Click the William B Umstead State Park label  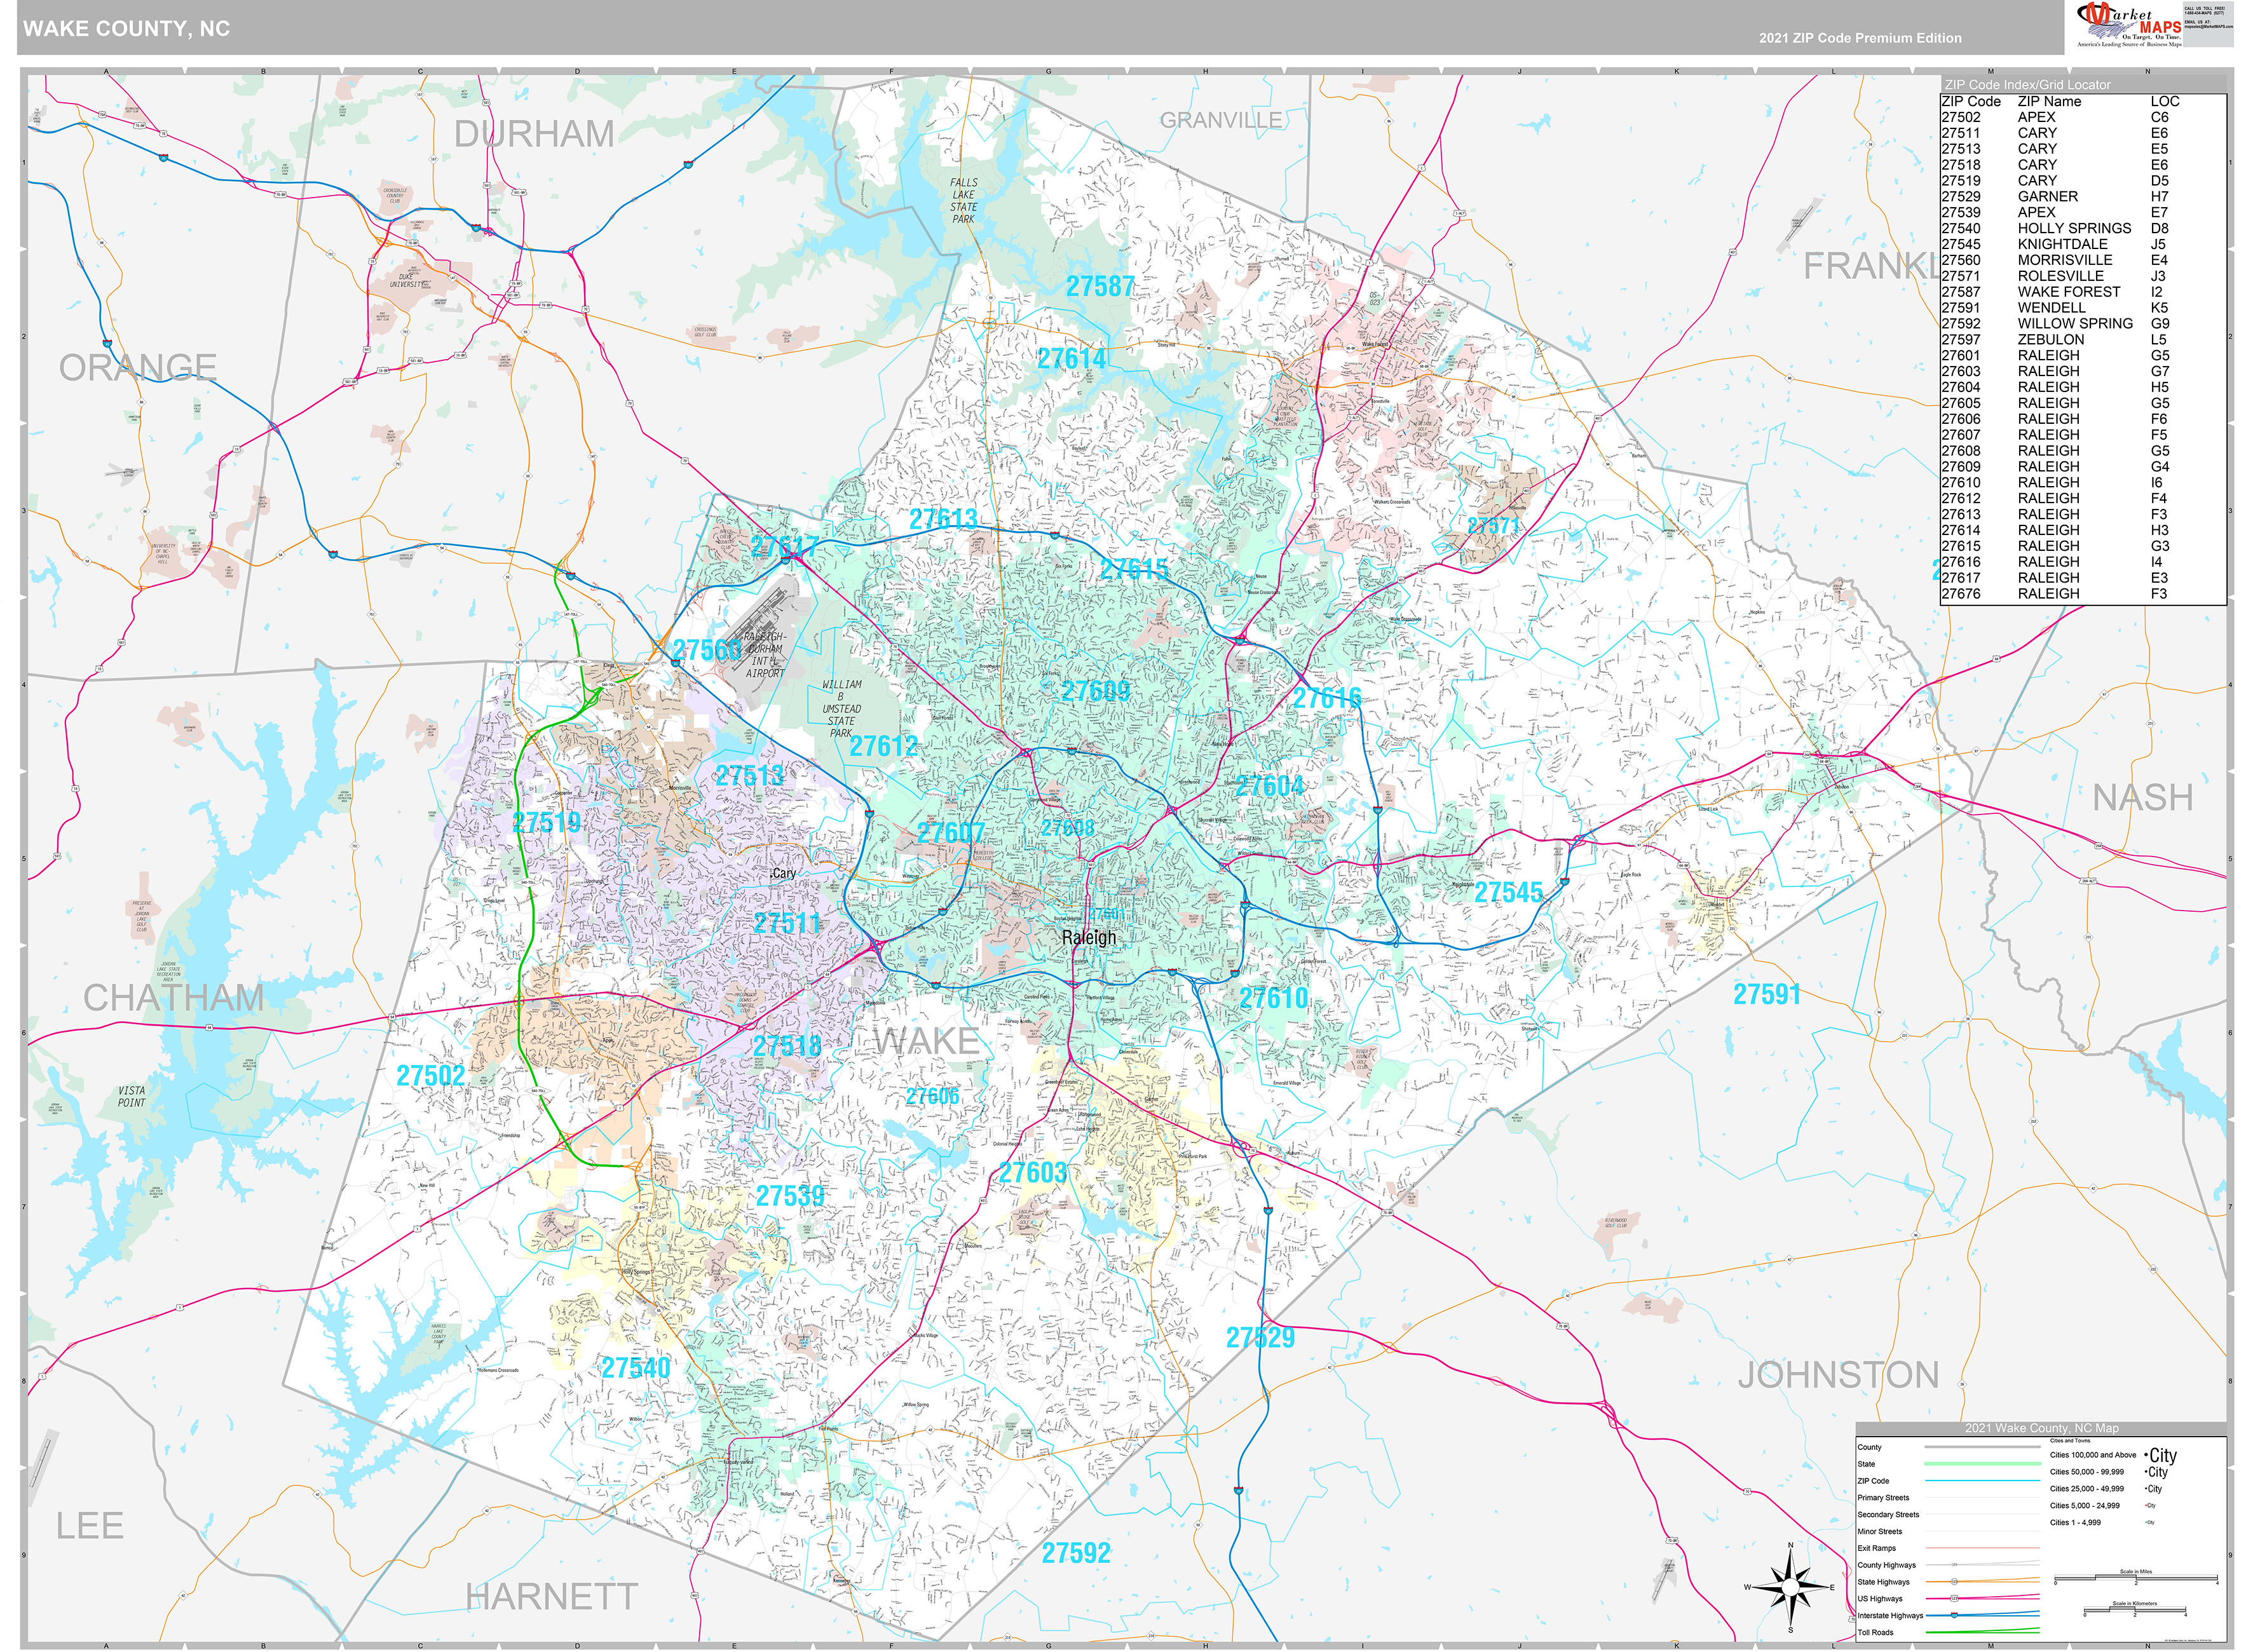tap(841, 708)
